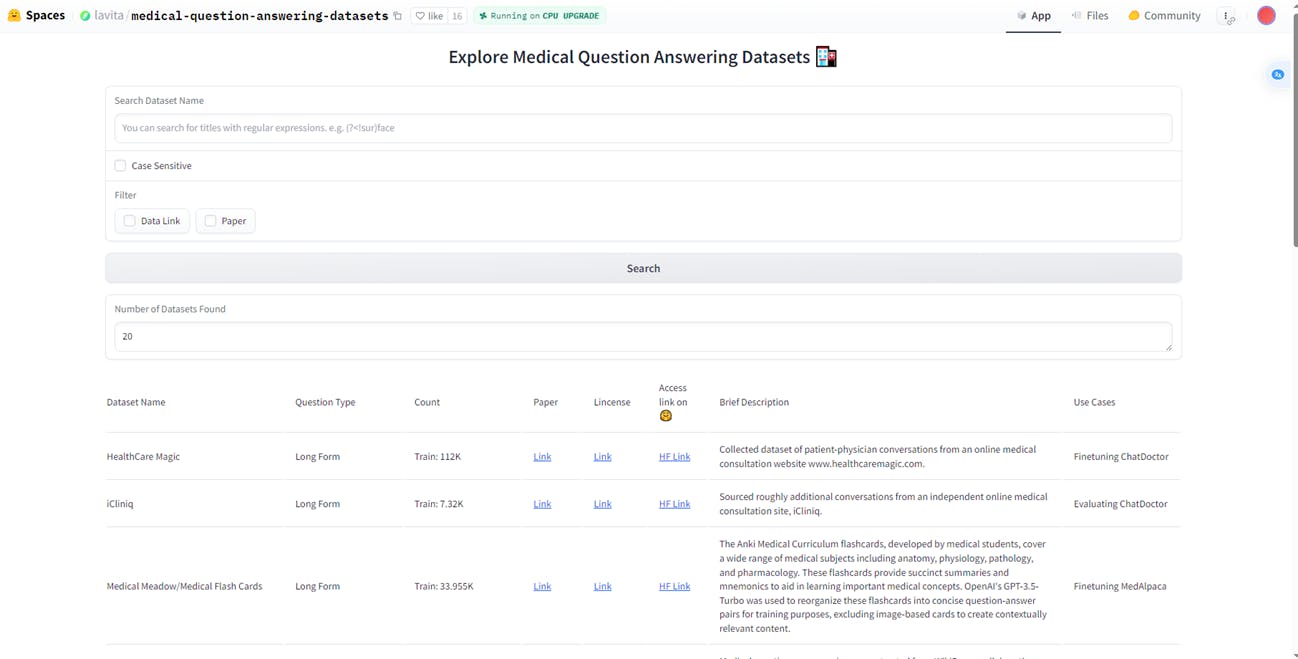
Task: Click the Train: 33.955K count cell
Action: click(x=444, y=587)
